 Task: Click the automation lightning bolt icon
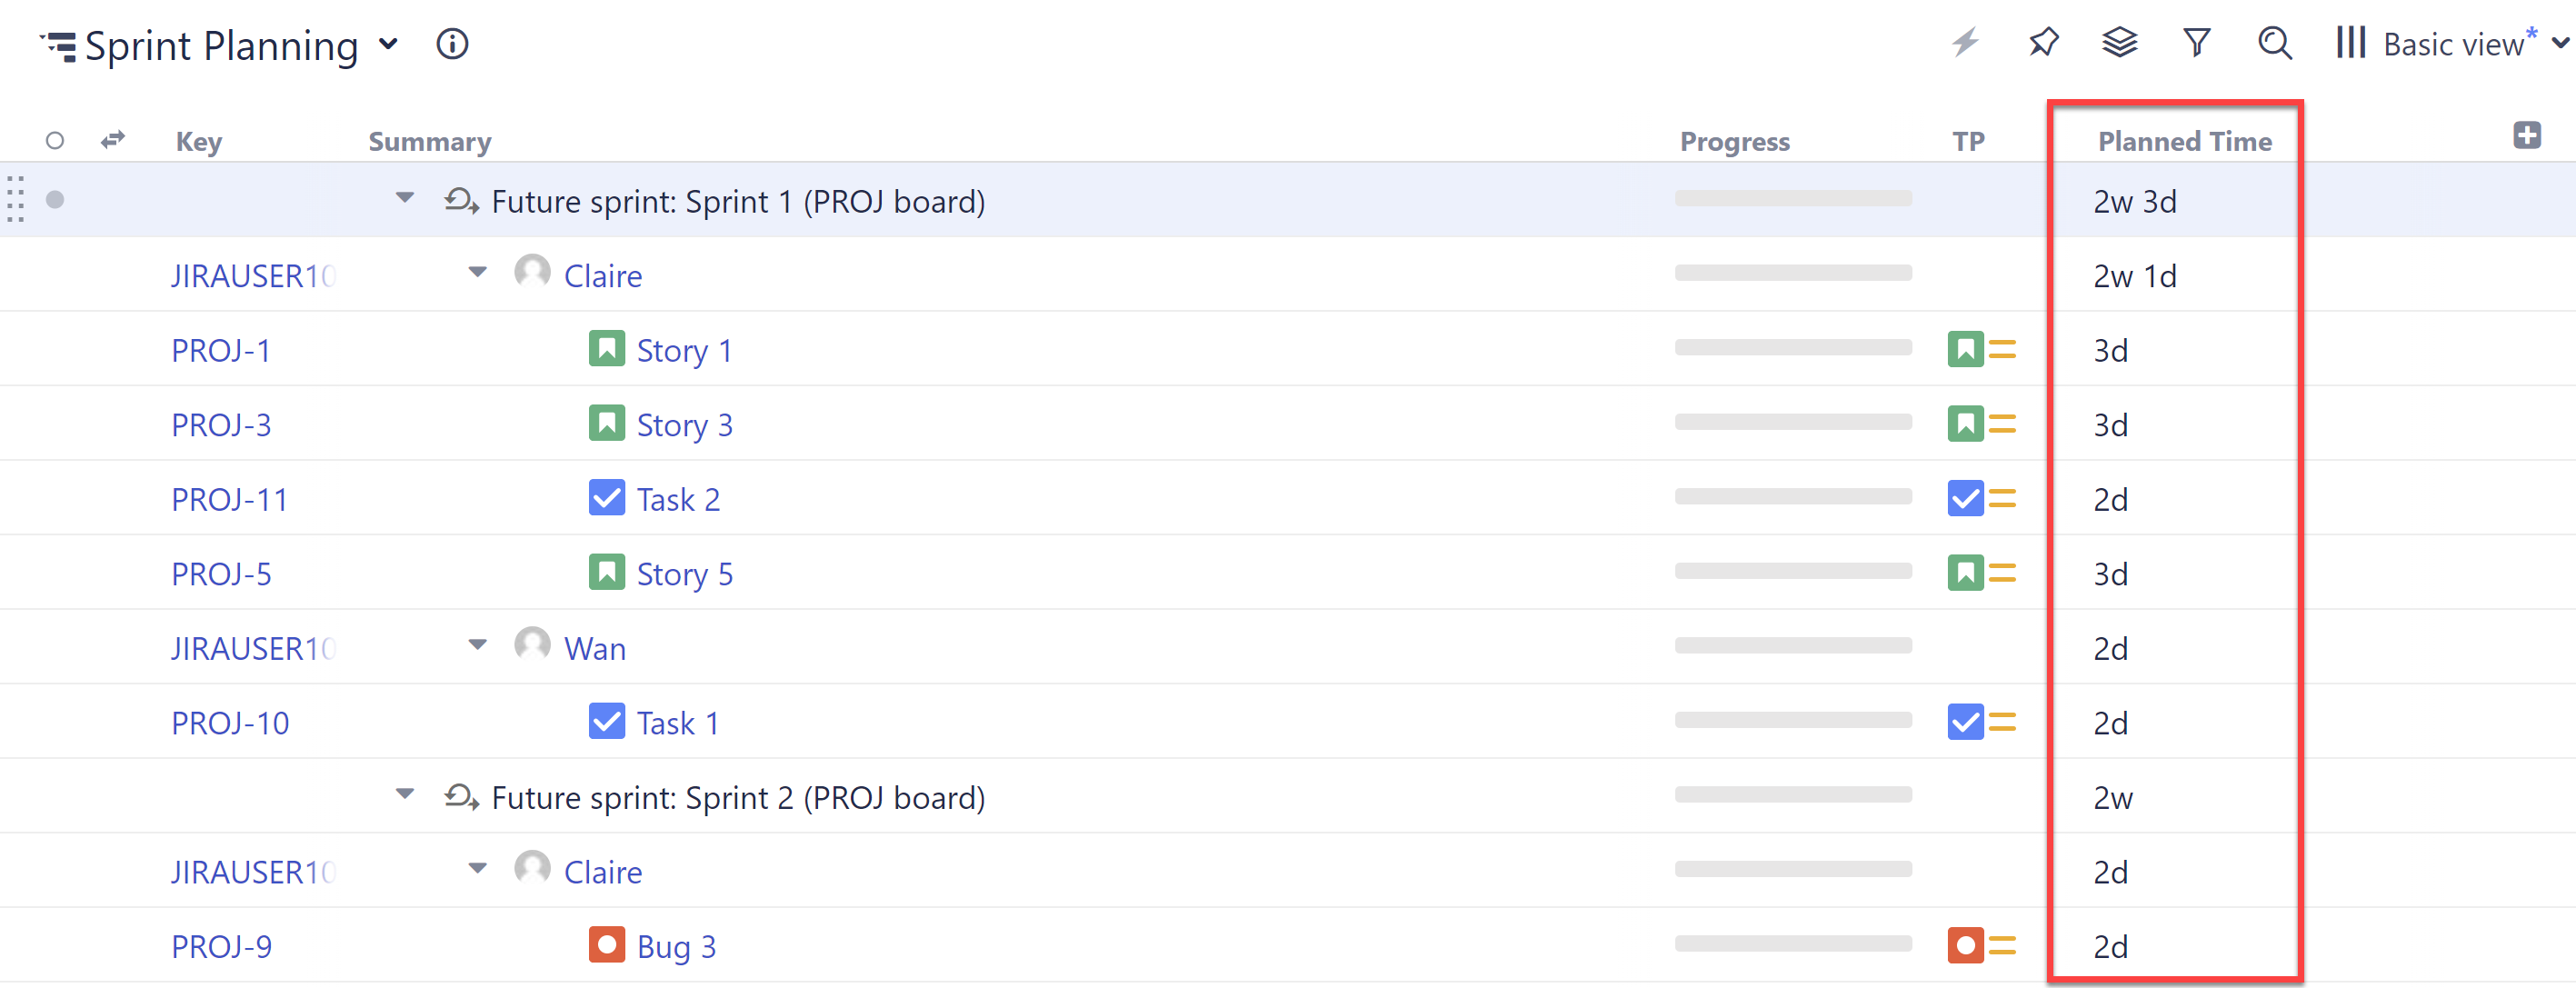(1965, 43)
